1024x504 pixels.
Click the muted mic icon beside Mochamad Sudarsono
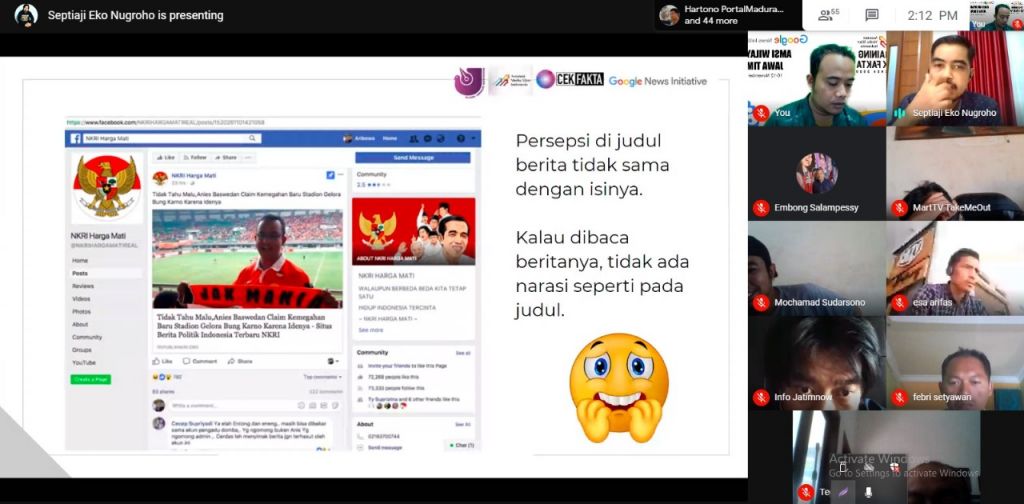(x=761, y=302)
